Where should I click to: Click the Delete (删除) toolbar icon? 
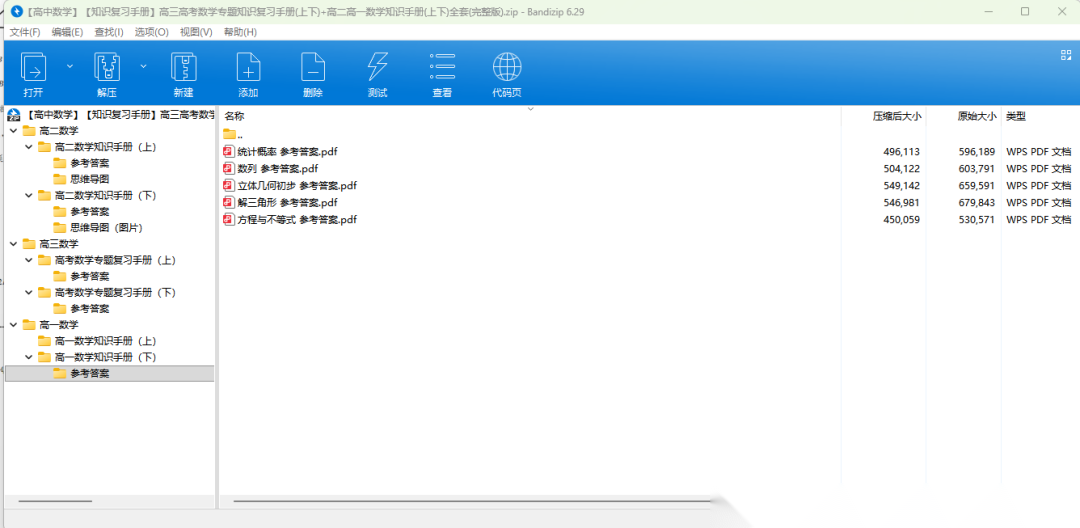313,68
